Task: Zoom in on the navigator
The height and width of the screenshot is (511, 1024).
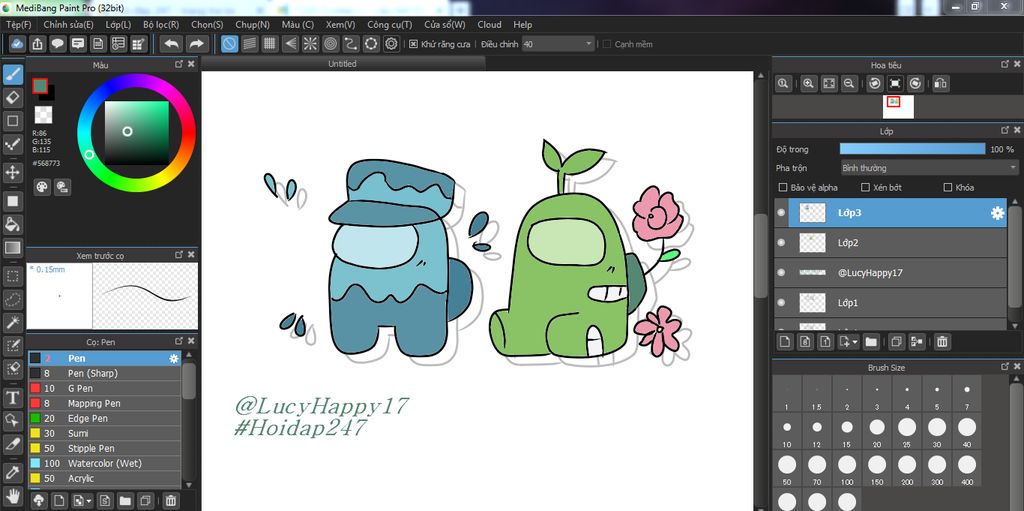Action: pos(808,83)
